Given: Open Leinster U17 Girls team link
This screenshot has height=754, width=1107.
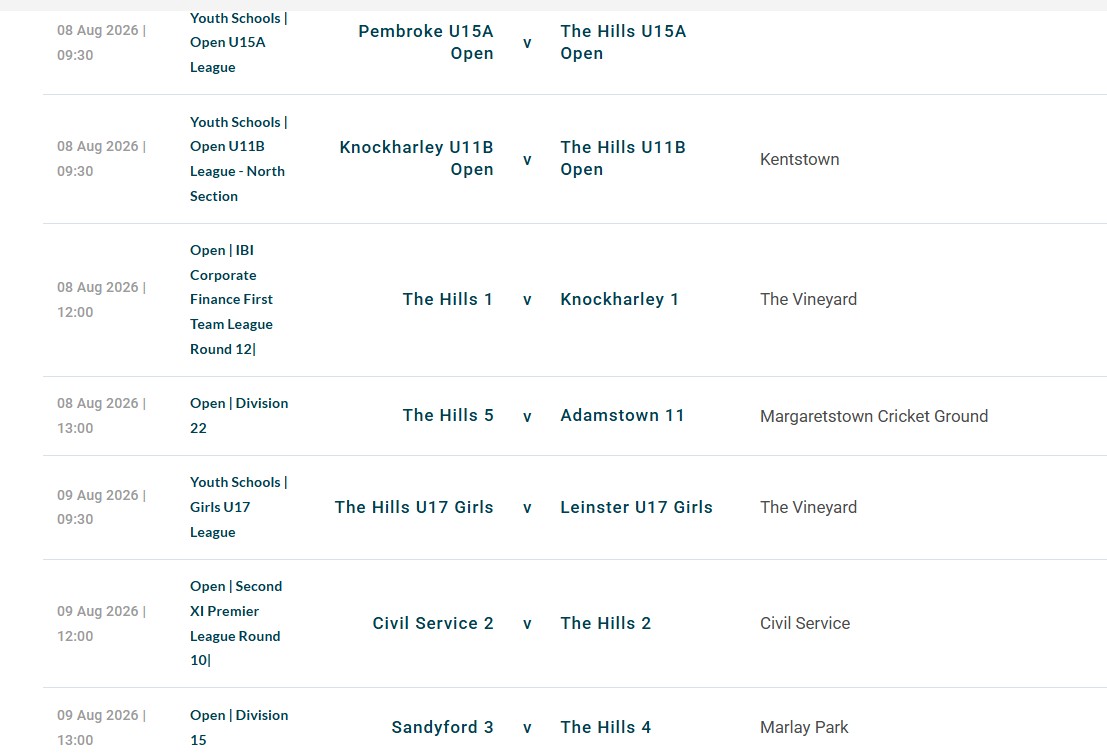Looking at the screenshot, I should tap(636, 507).
